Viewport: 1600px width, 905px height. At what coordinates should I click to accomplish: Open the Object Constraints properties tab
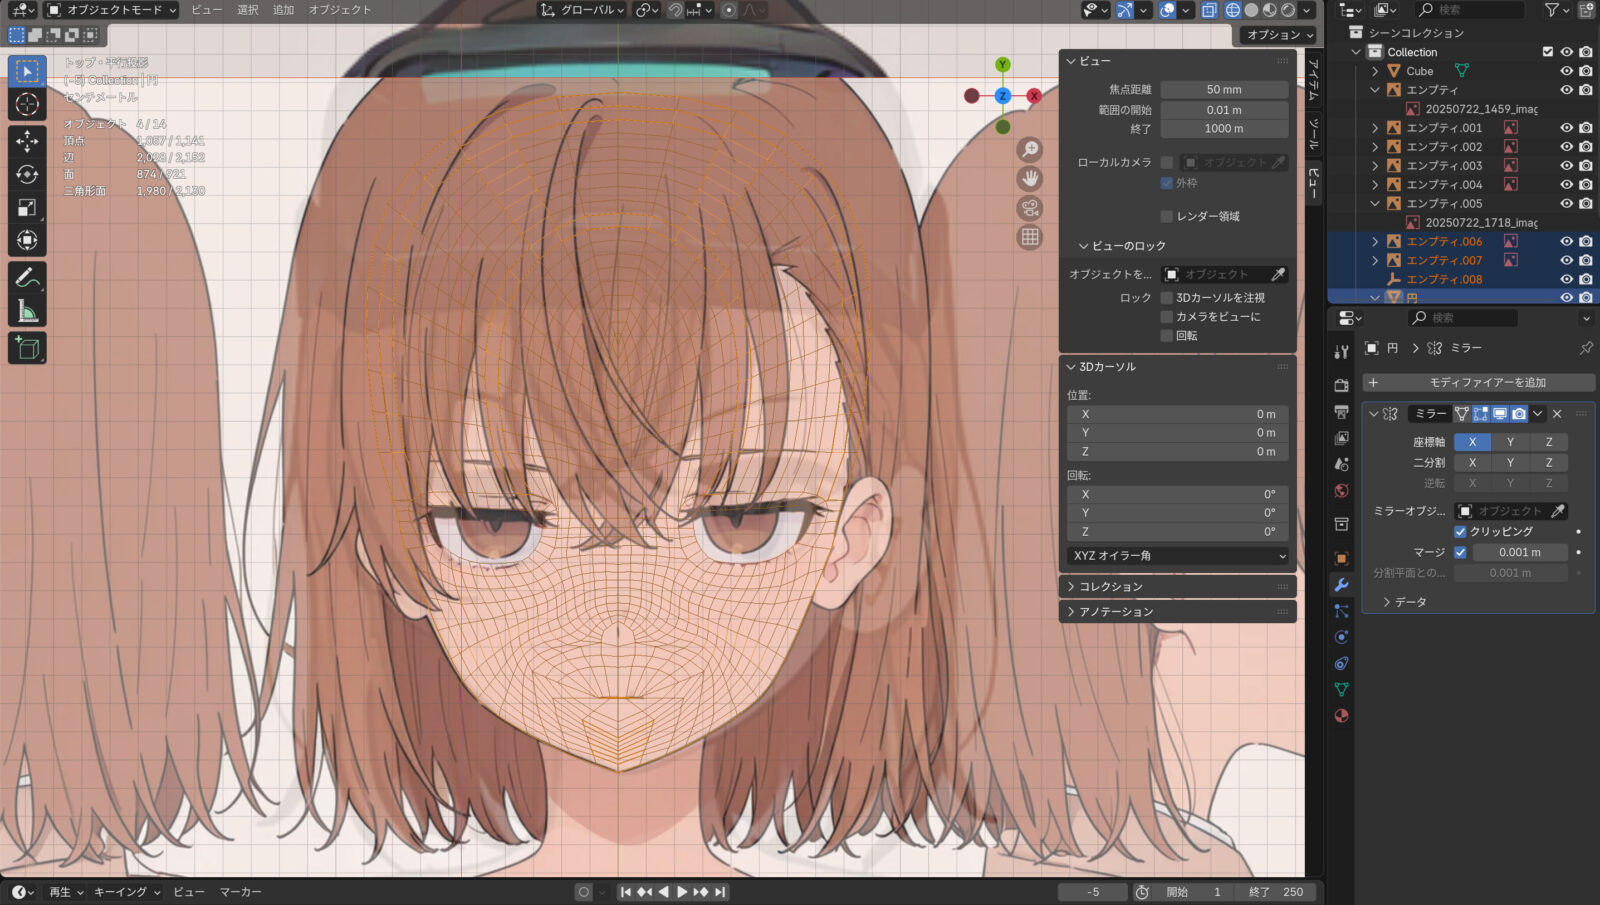coord(1341,663)
